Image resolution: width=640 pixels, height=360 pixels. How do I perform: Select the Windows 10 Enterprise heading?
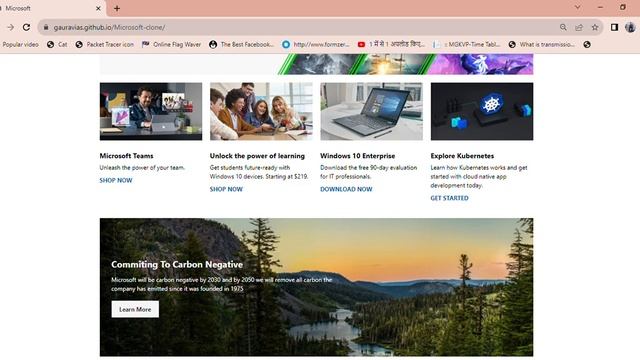[358, 156]
